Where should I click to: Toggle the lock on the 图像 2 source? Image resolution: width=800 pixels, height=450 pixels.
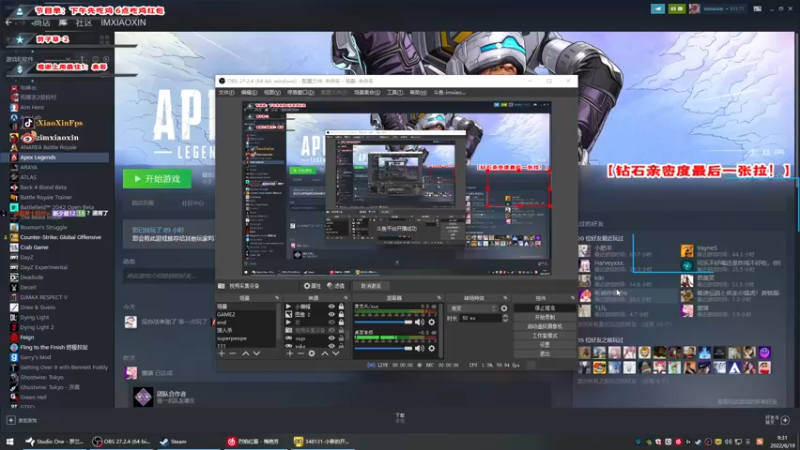(341, 314)
